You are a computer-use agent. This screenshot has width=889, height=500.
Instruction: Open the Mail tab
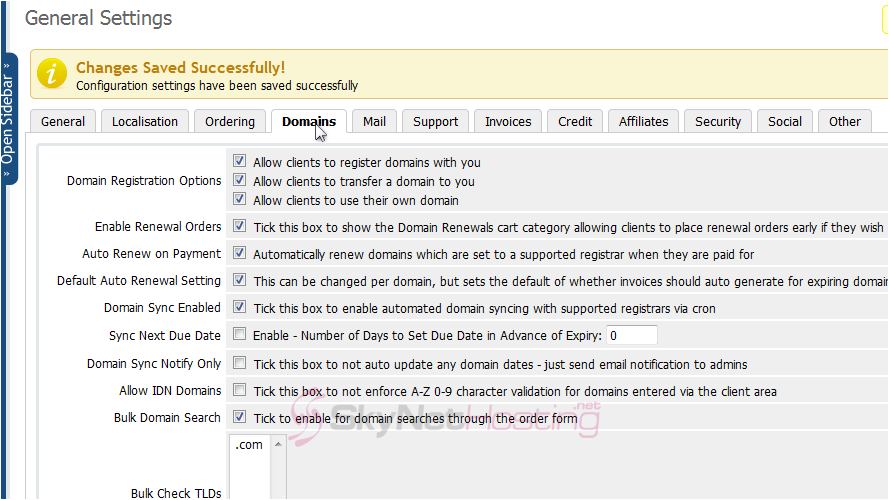(x=374, y=121)
